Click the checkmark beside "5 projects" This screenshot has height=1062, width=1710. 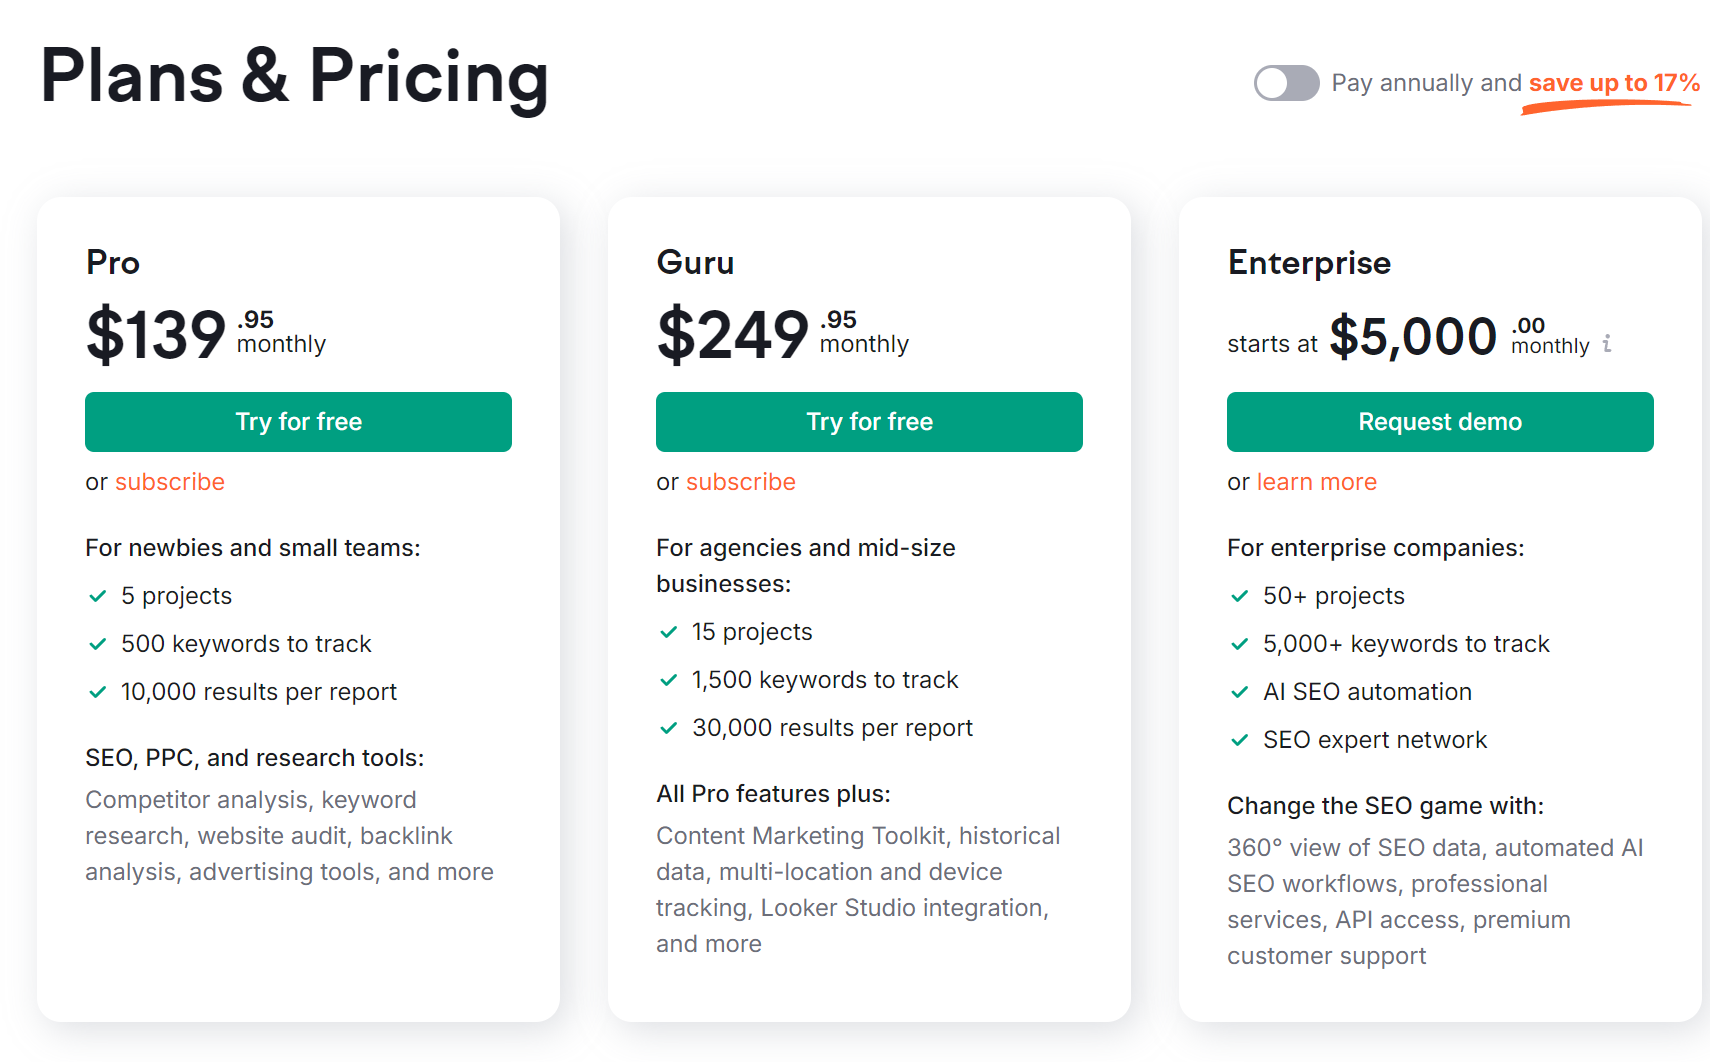tap(97, 595)
